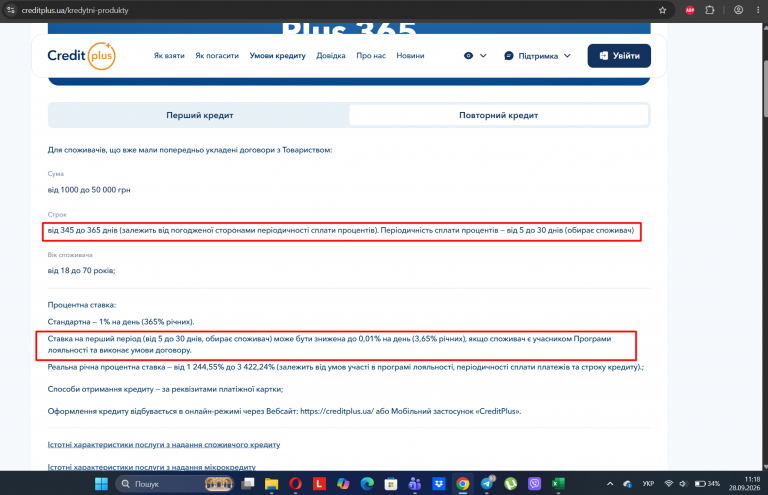Click the Пошук taskbar search box
This screenshot has height=495, width=768.
174,484
